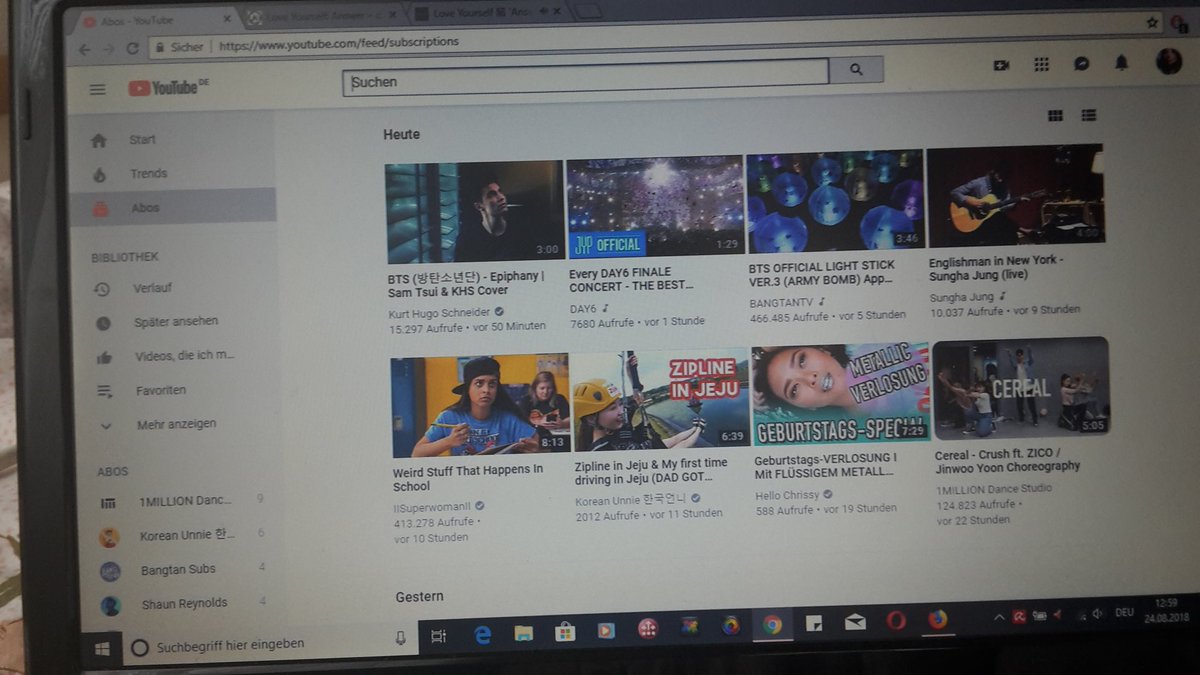This screenshot has height=675, width=1200.
Task: Open the notifications bell
Action: pos(1121,62)
